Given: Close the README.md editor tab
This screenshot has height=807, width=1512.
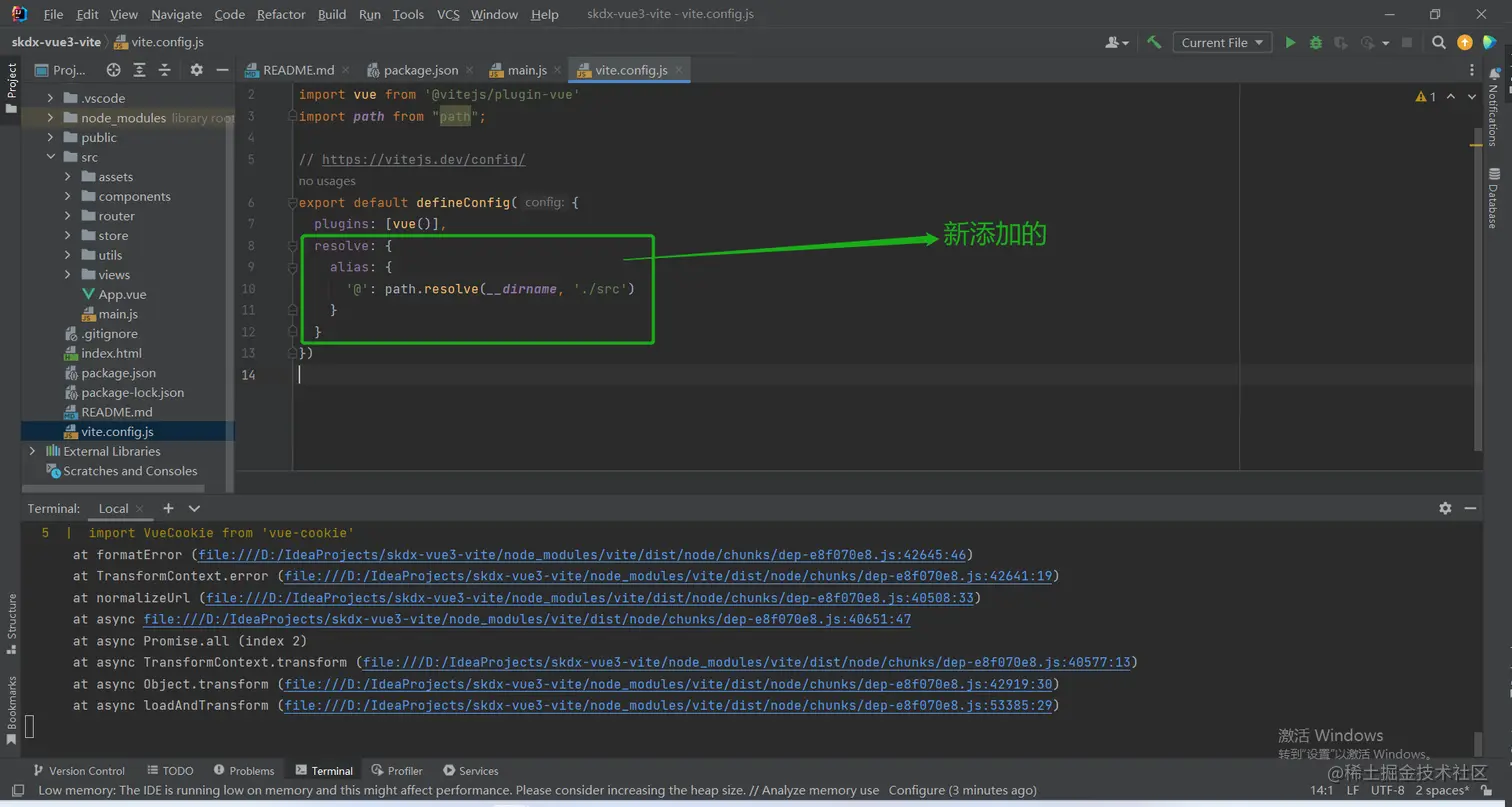Looking at the screenshot, I should pyautogui.click(x=346, y=70).
